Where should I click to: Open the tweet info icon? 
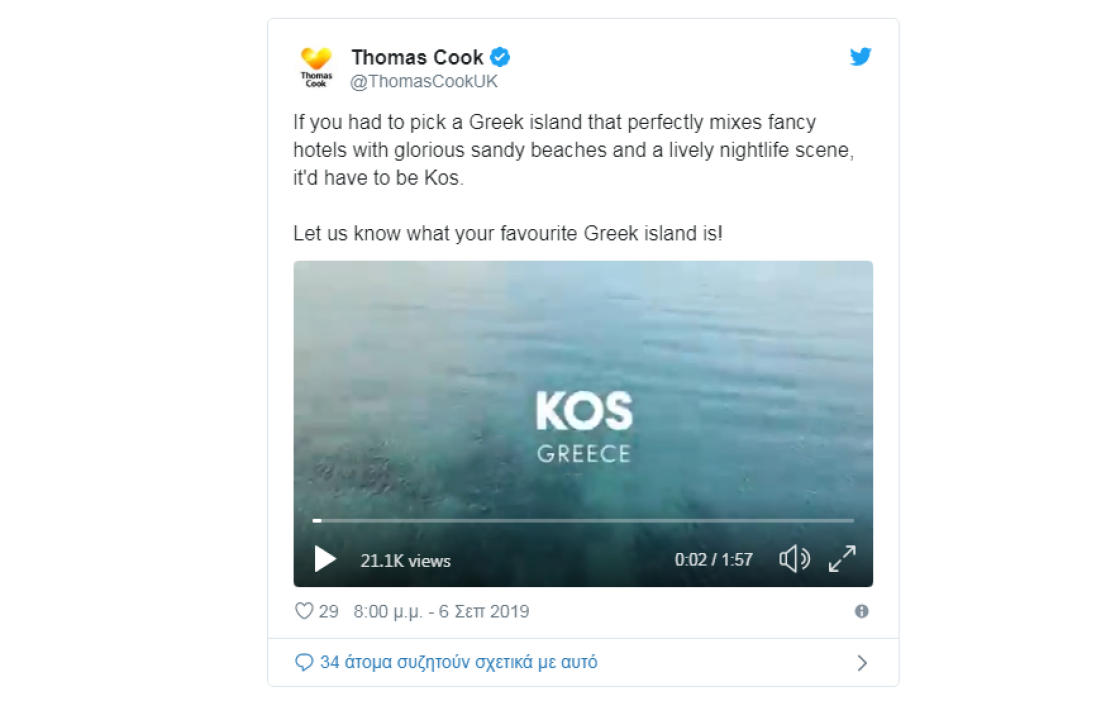(x=861, y=611)
